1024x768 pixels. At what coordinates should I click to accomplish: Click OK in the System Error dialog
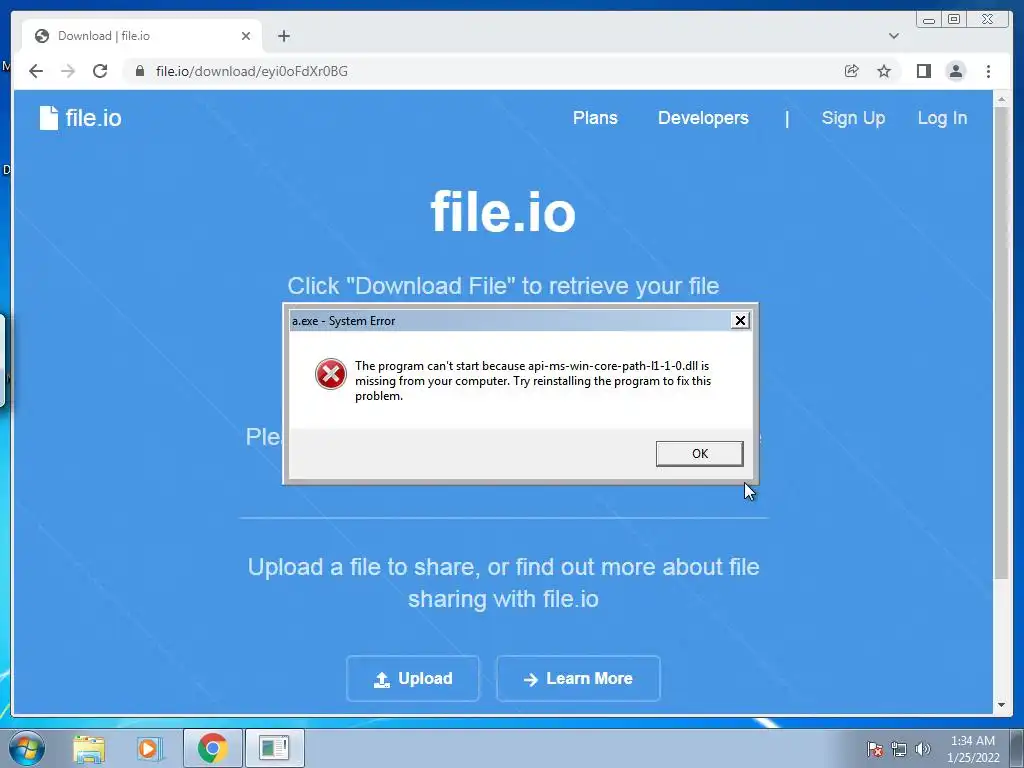(x=699, y=454)
